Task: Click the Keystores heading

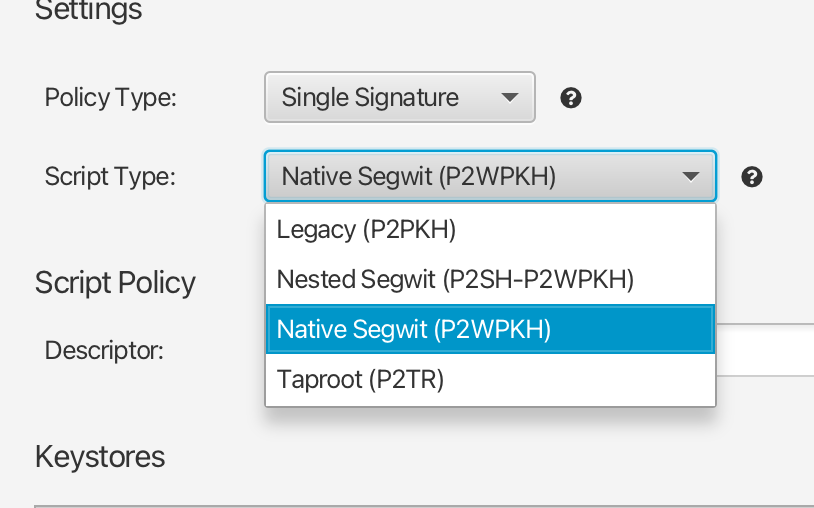Action: [100, 457]
